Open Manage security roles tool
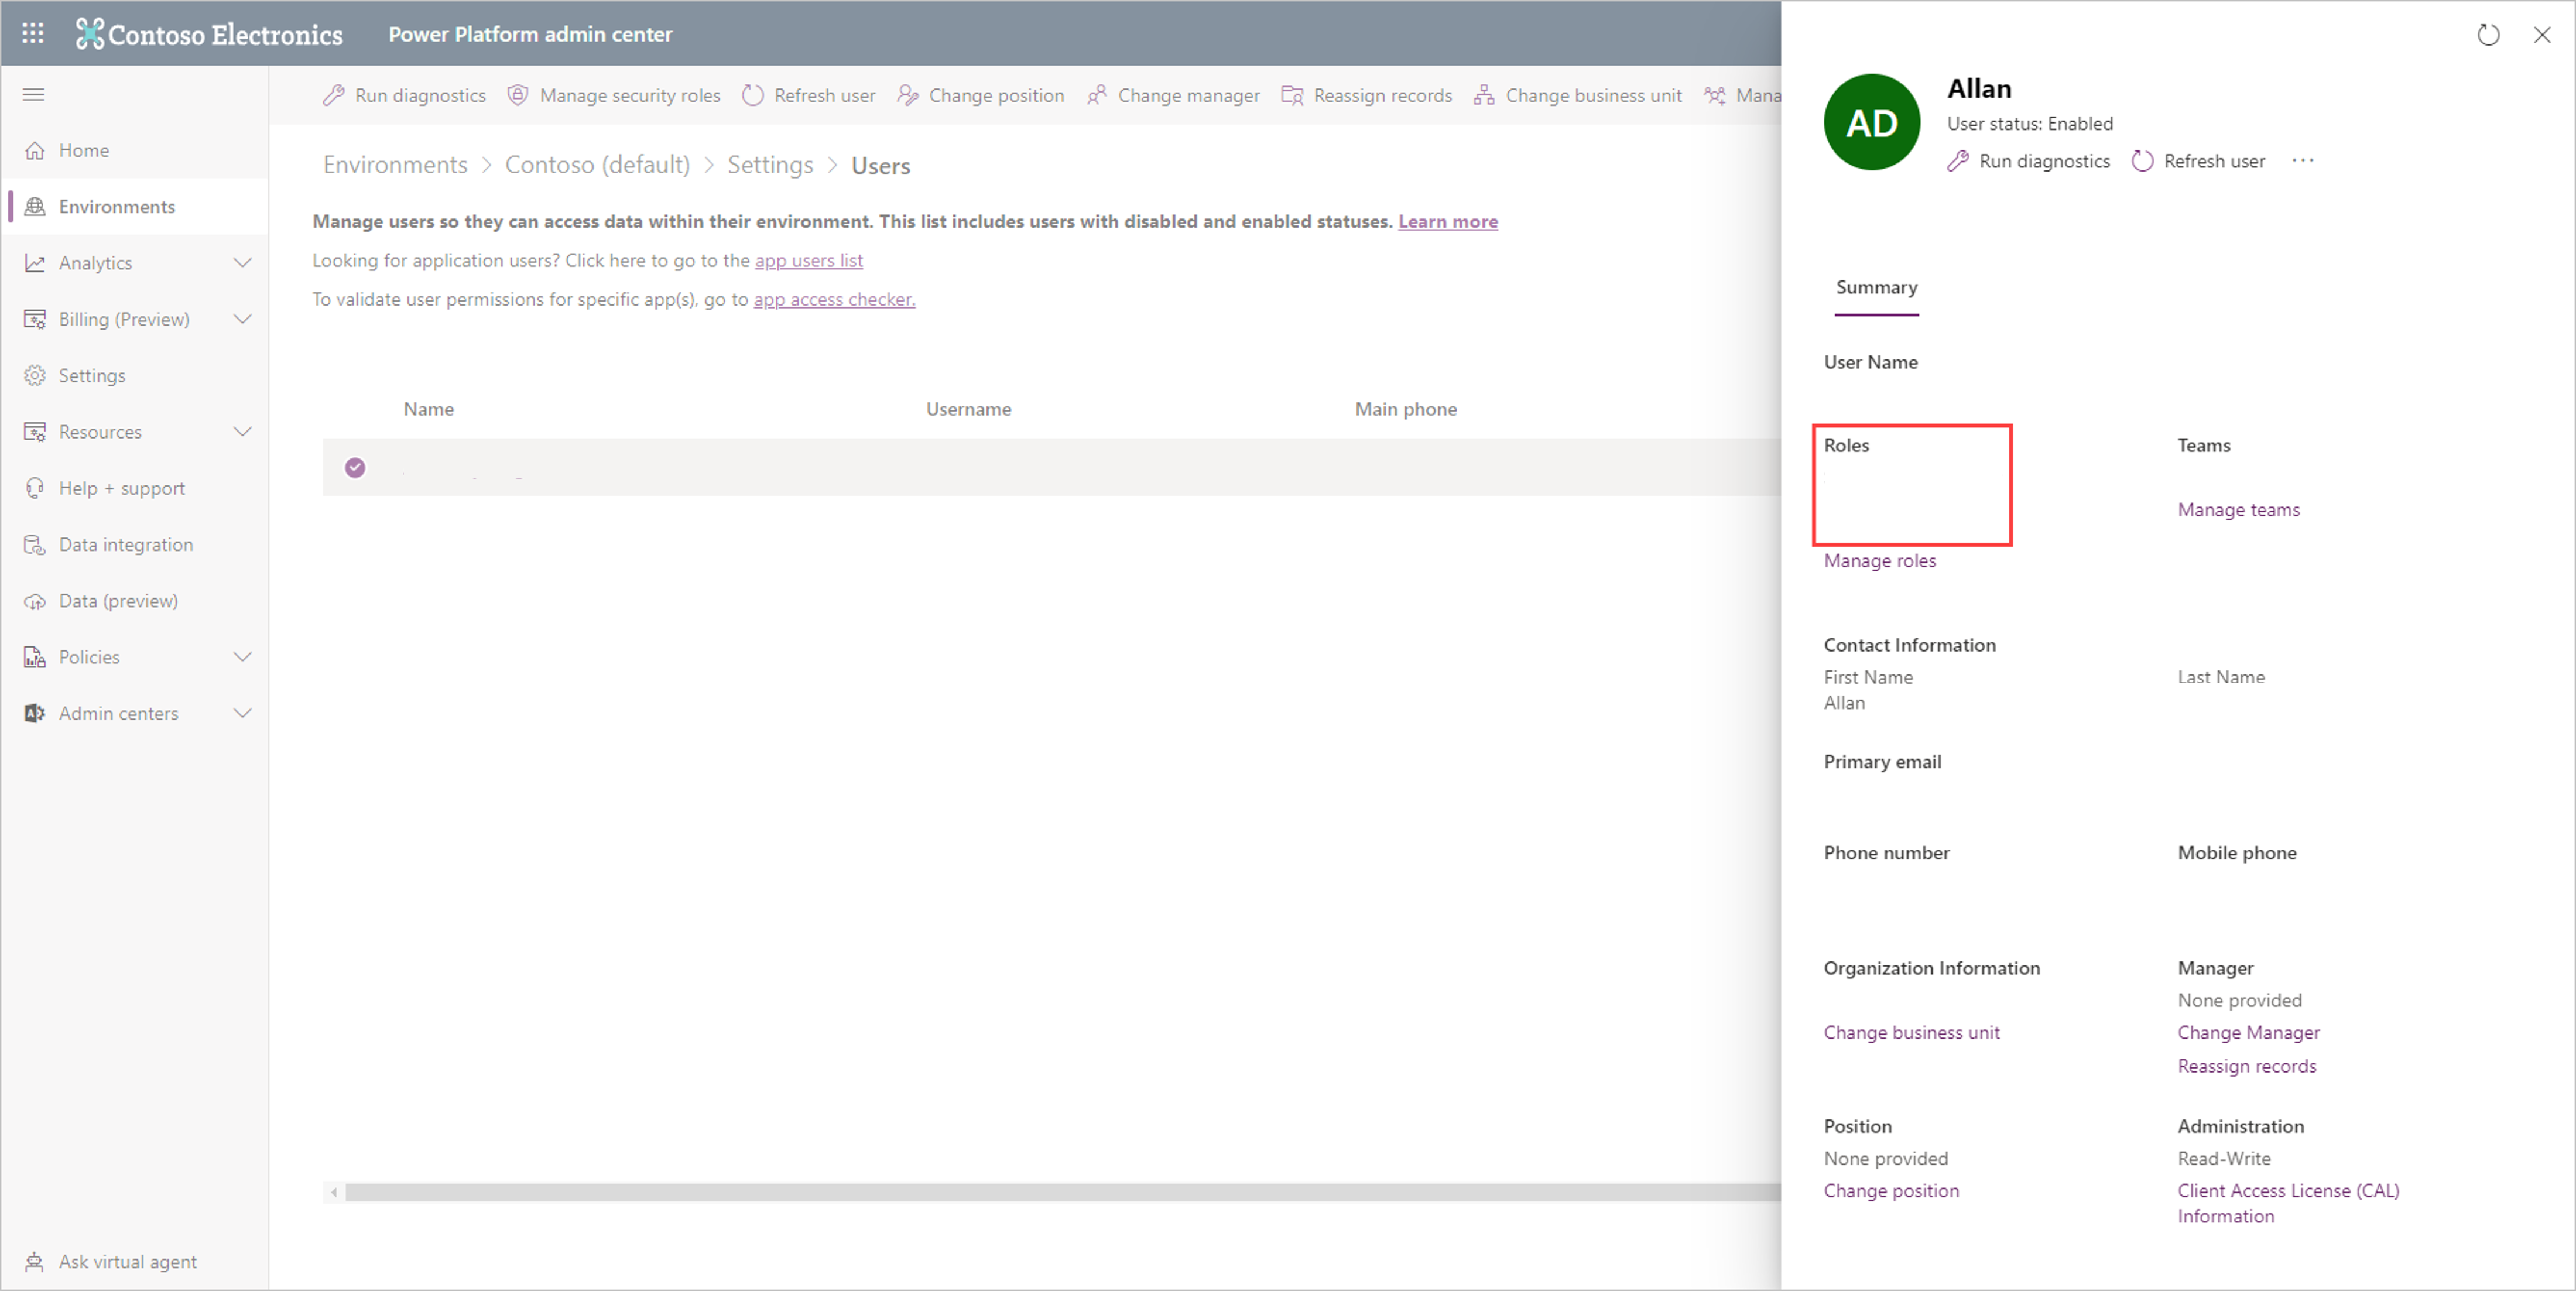 [614, 95]
